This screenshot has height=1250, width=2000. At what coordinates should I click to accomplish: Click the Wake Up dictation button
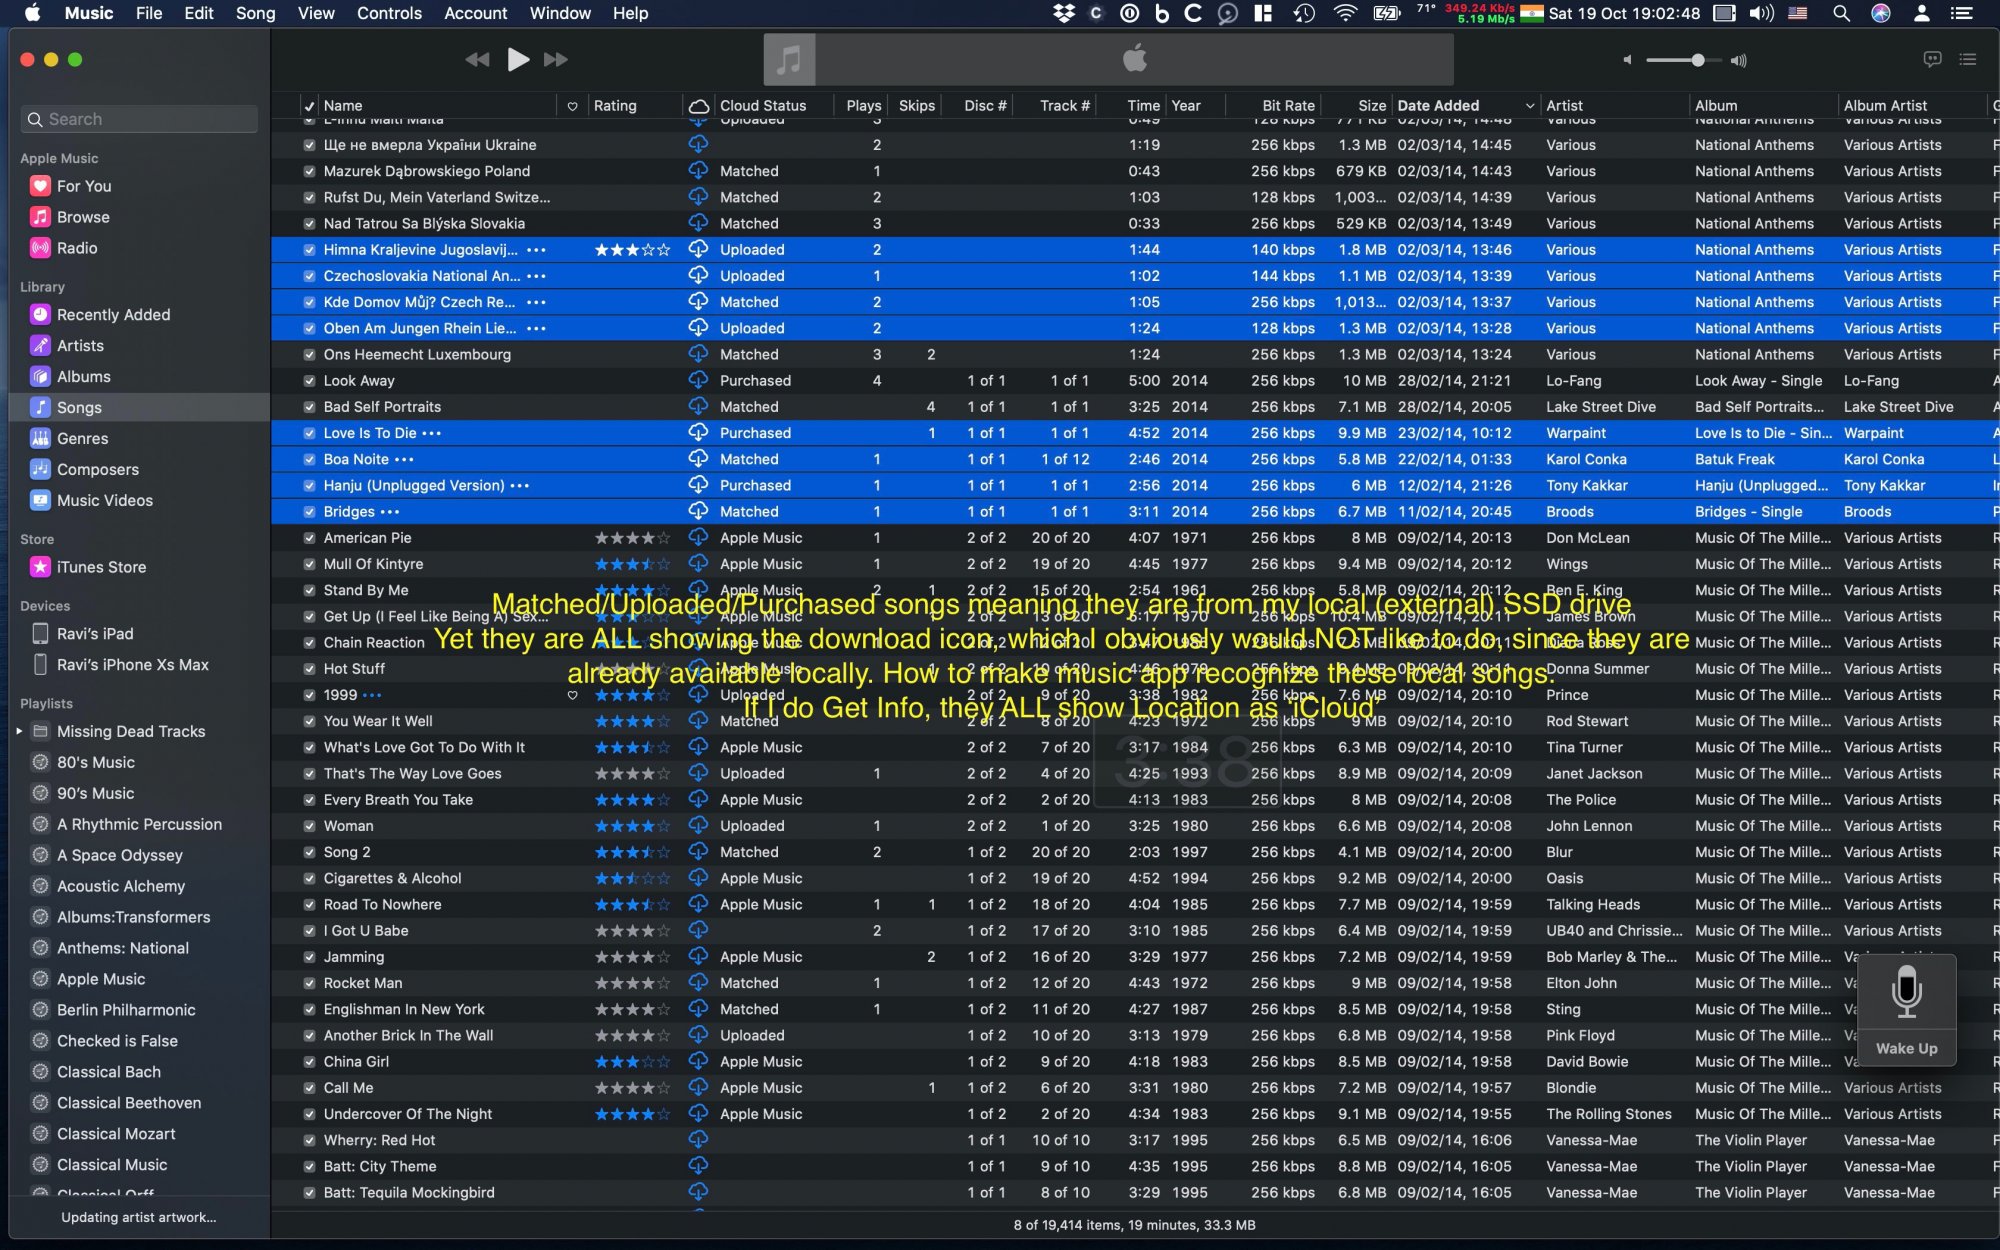tap(1906, 1010)
